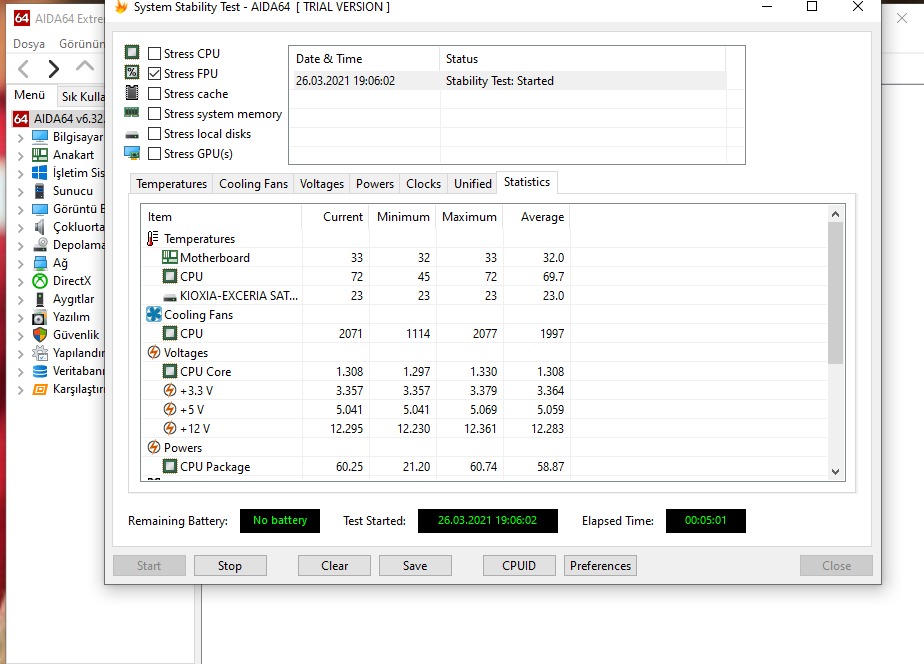Enable the Stress cache checkbox
Screen dimensions: 924x664
pyautogui.click(x=154, y=94)
